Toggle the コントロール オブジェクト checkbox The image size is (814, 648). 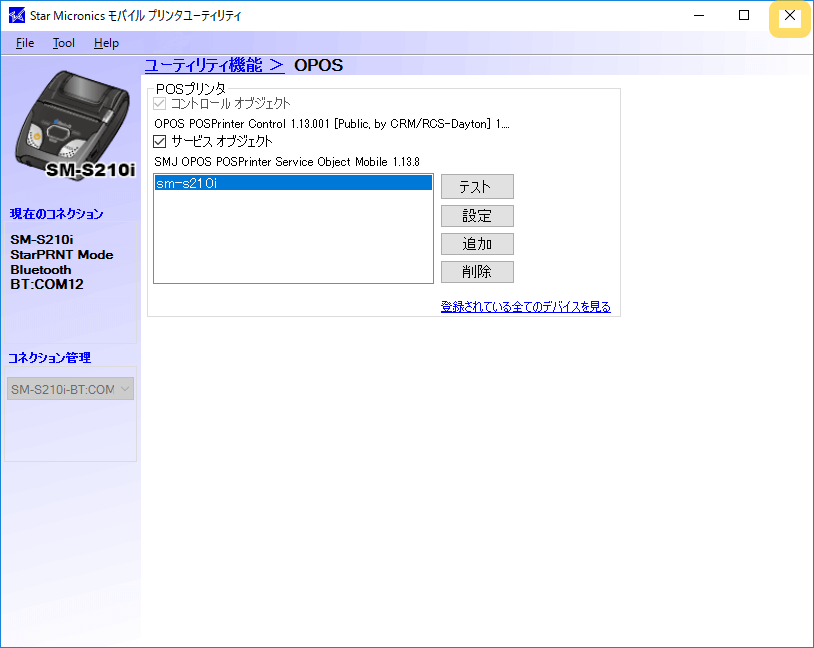click(160, 104)
